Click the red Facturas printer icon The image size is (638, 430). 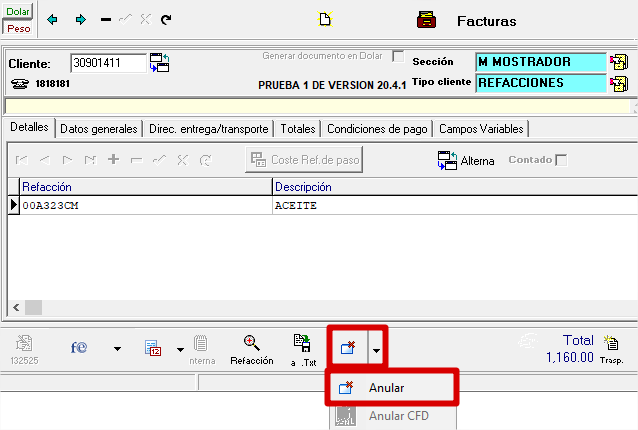[426, 20]
